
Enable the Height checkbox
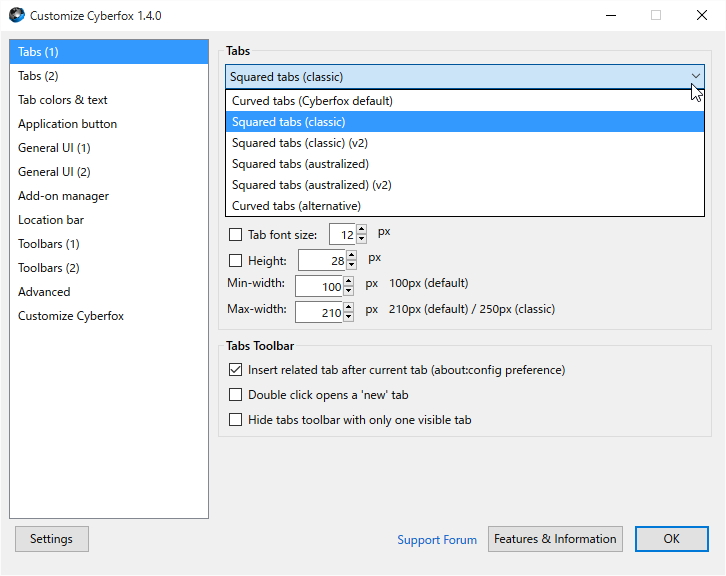236,261
